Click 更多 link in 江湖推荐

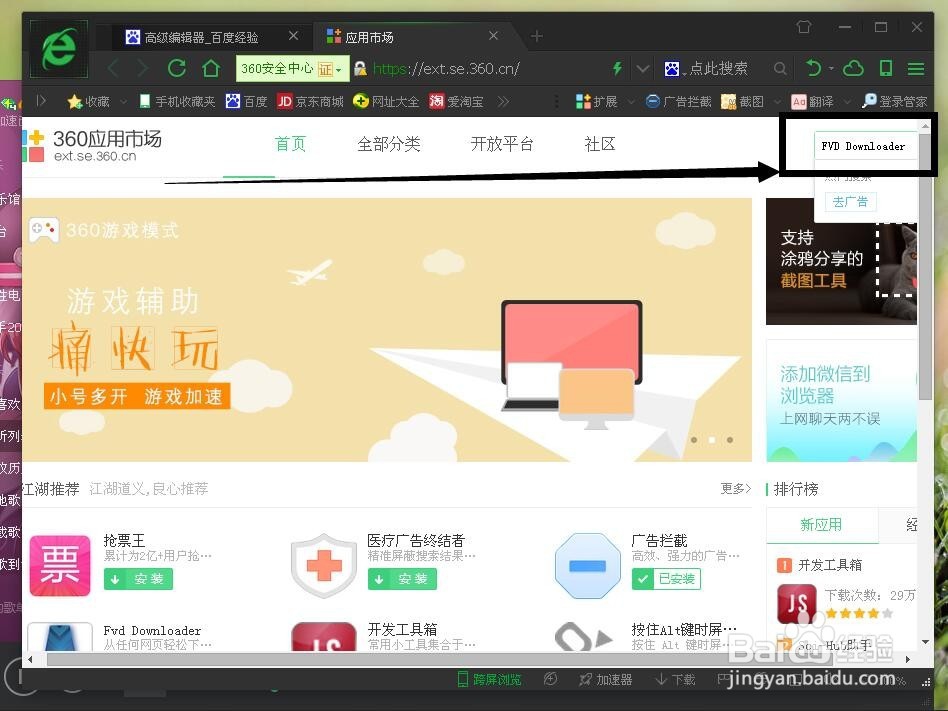point(735,489)
